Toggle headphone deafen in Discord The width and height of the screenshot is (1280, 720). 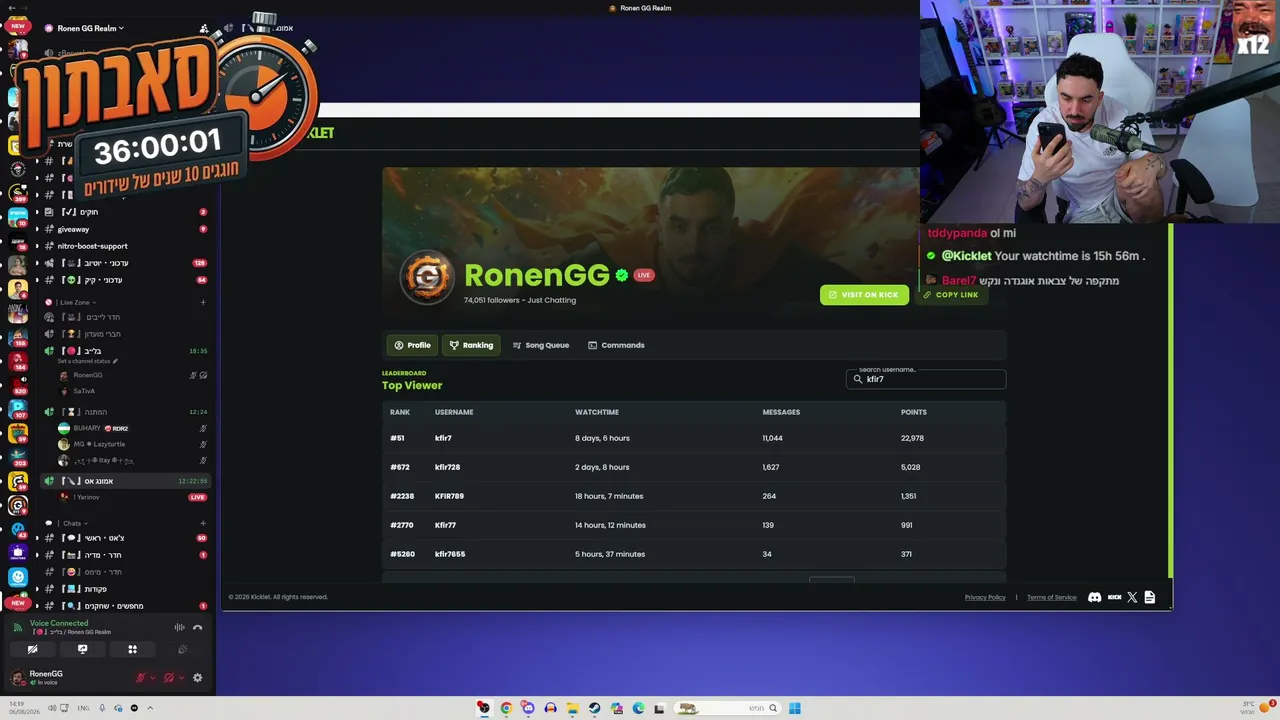168,678
